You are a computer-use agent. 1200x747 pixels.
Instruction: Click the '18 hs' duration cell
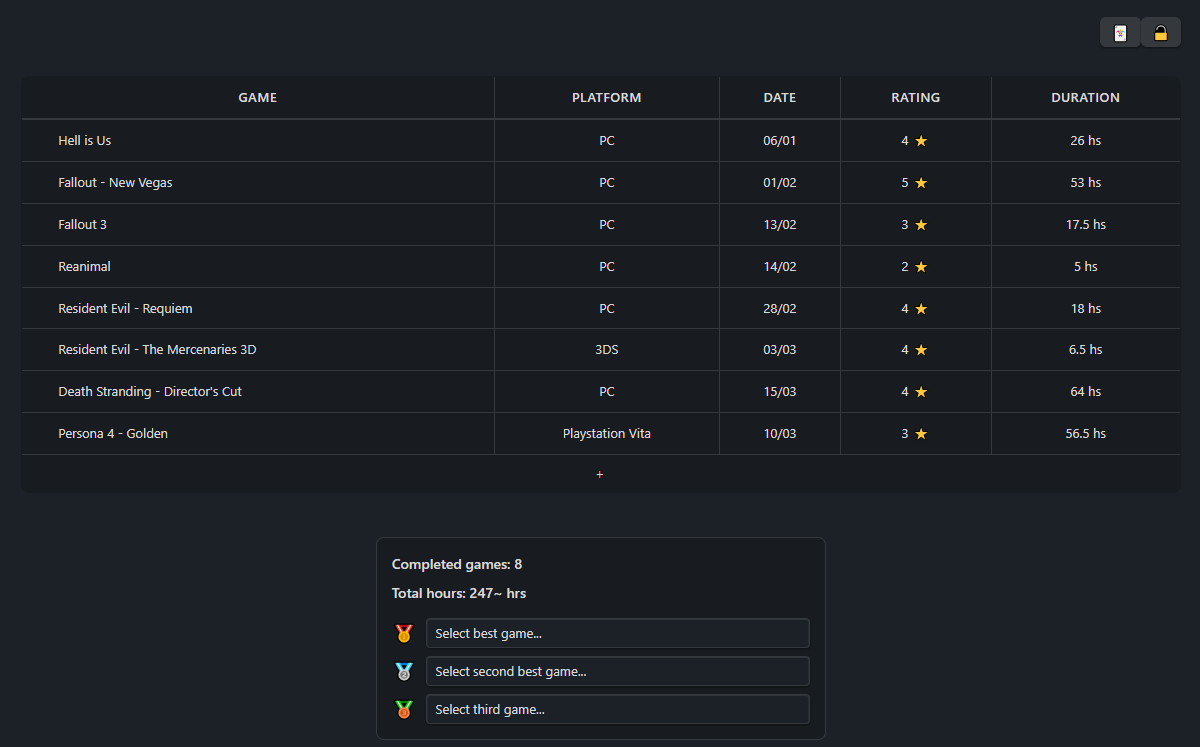(x=1086, y=309)
